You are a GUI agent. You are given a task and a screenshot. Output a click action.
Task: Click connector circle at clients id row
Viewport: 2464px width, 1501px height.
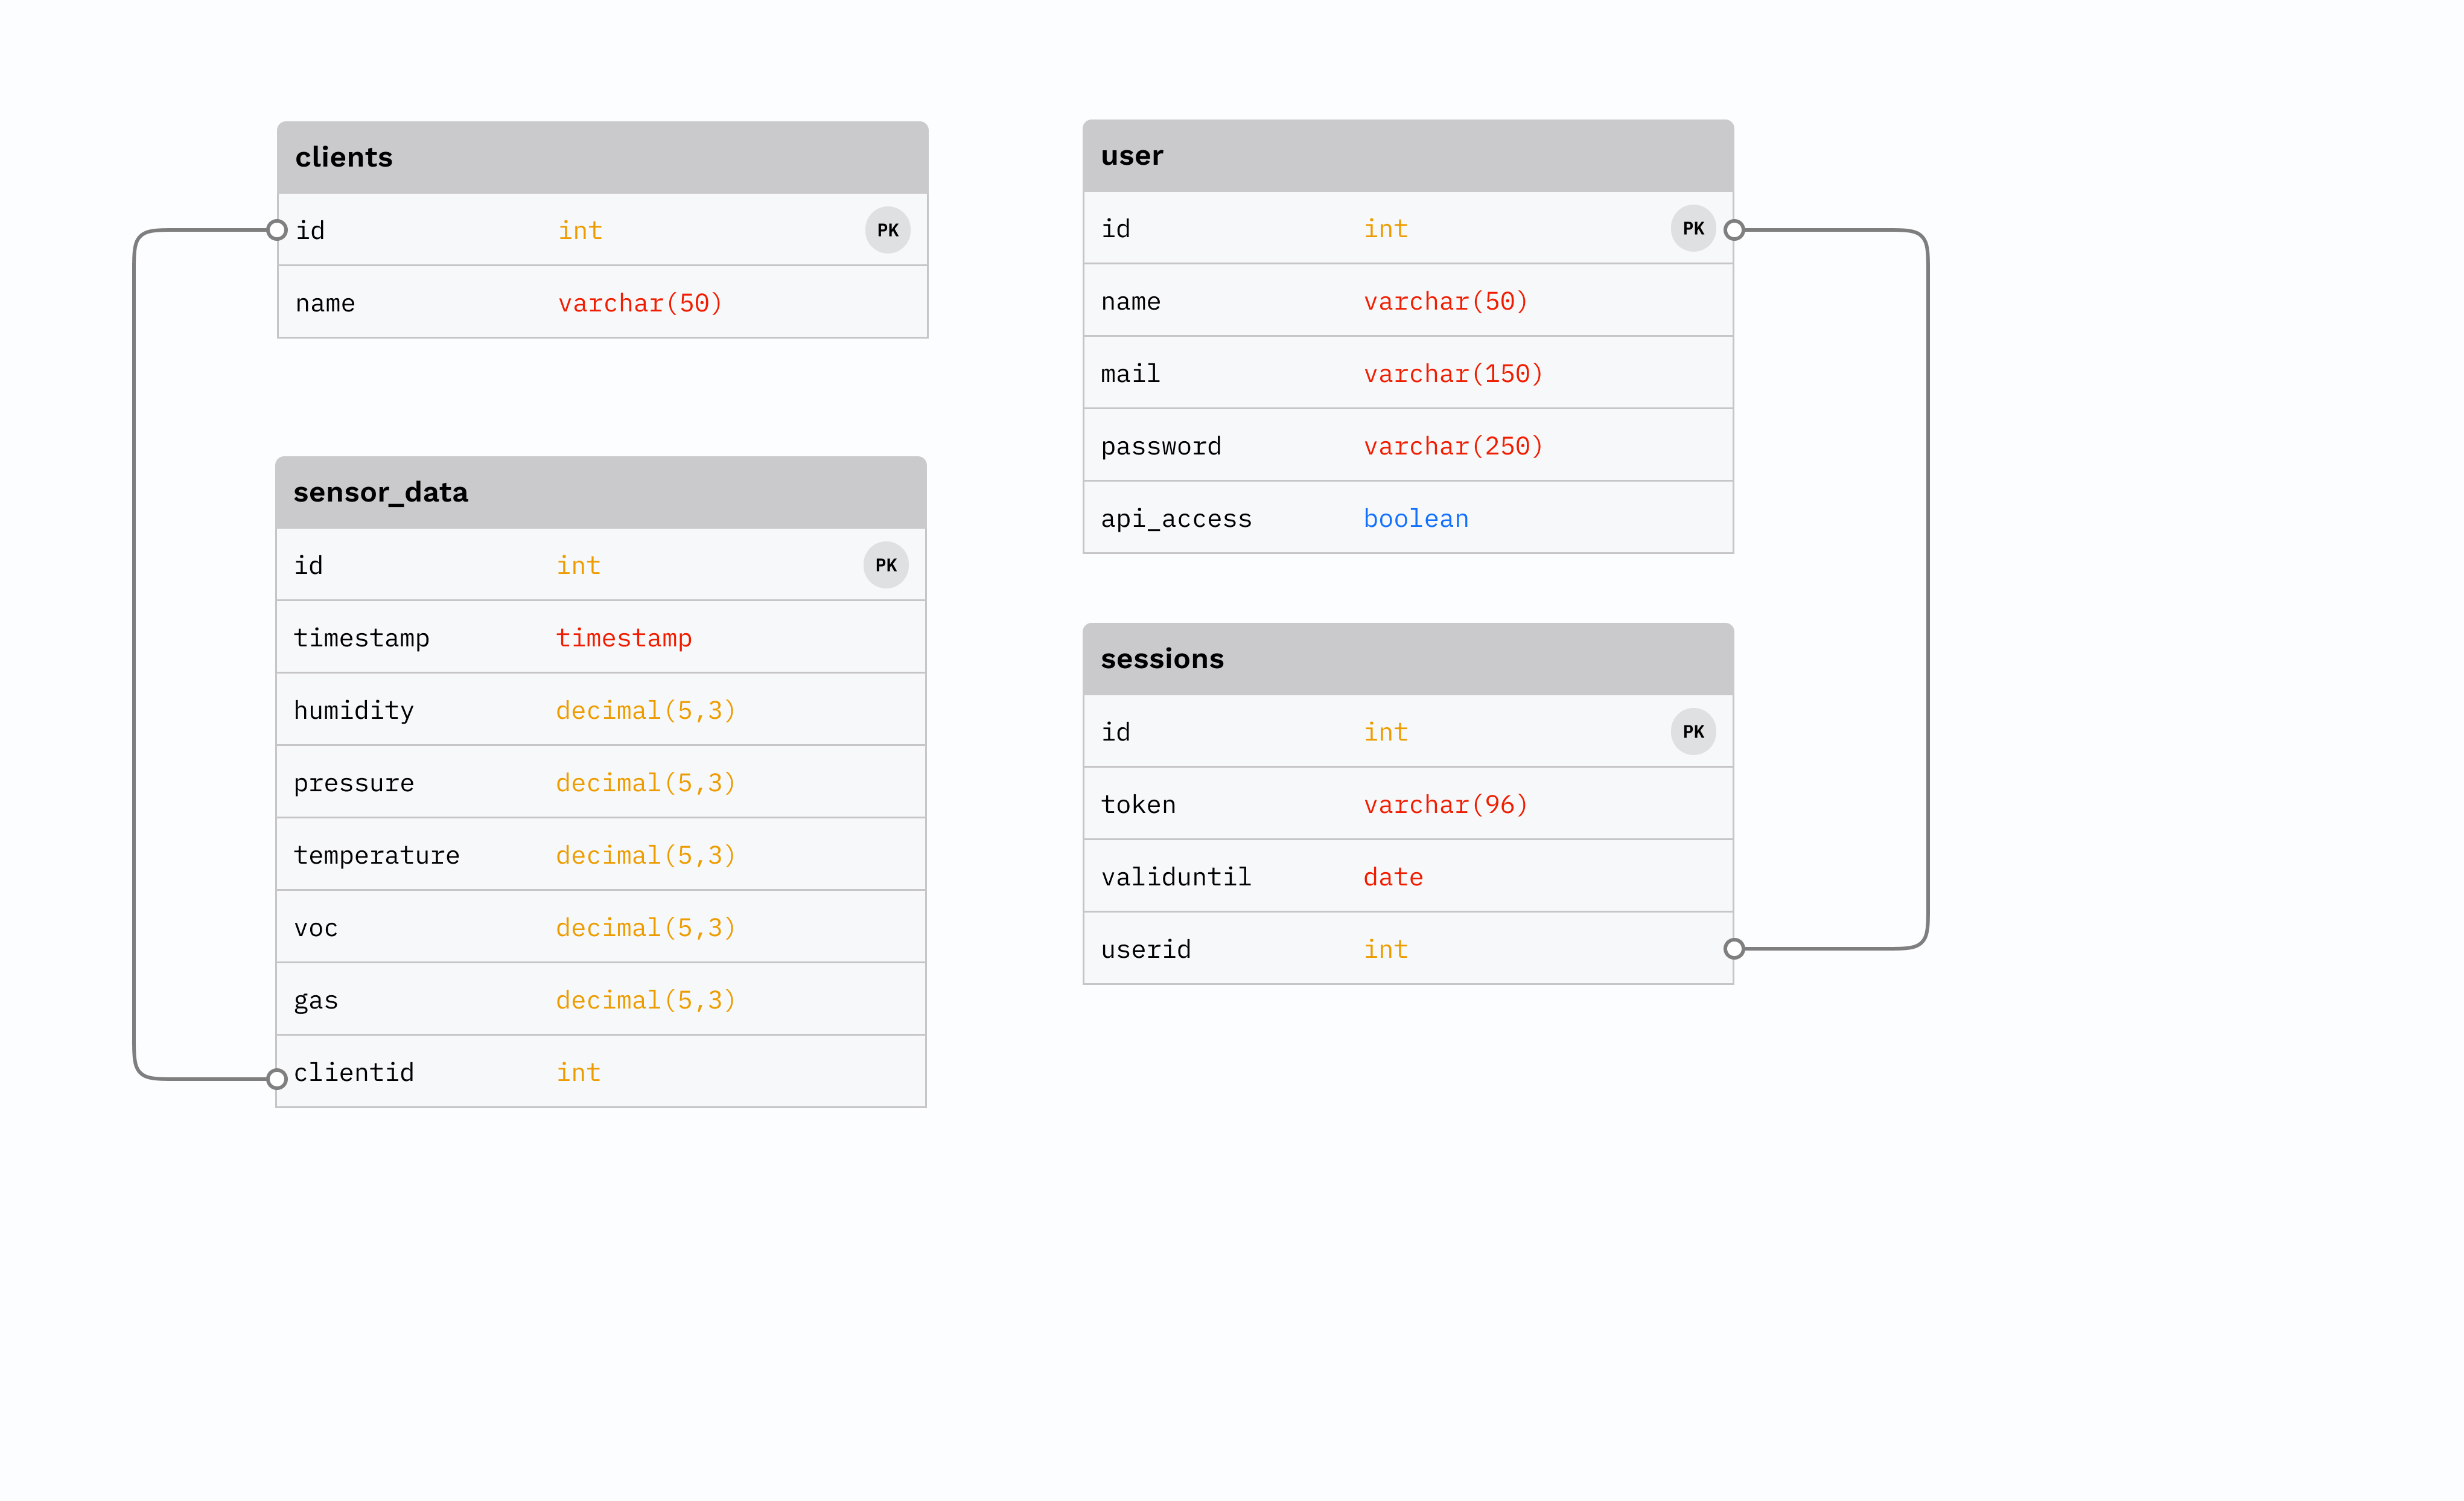pos(277,230)
